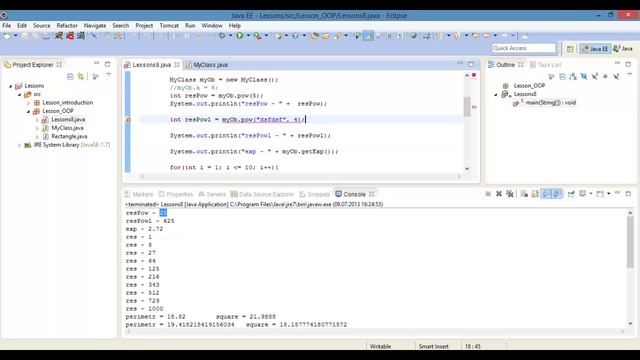The height and width of the screenshot is (360, 640).
Task: Open the Display Selected Console dropdown
Action: 591,194
